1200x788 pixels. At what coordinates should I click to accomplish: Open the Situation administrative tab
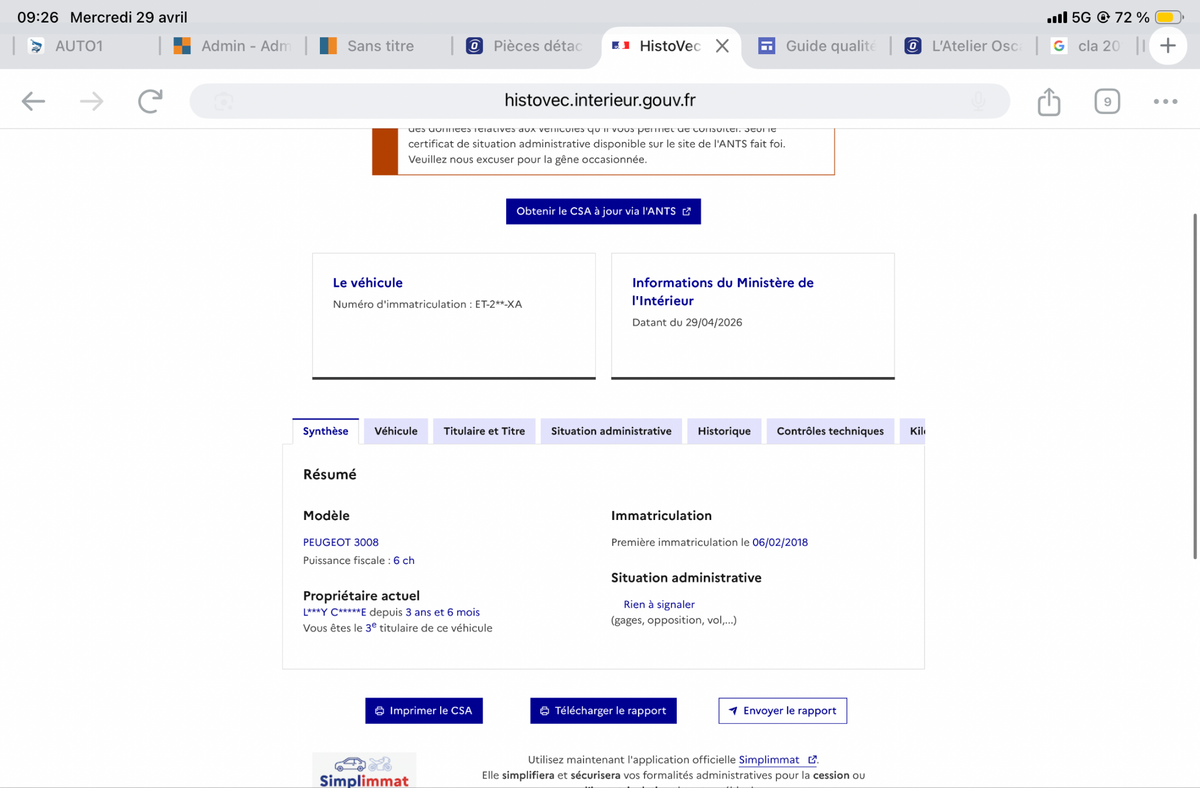coord(611,431)
